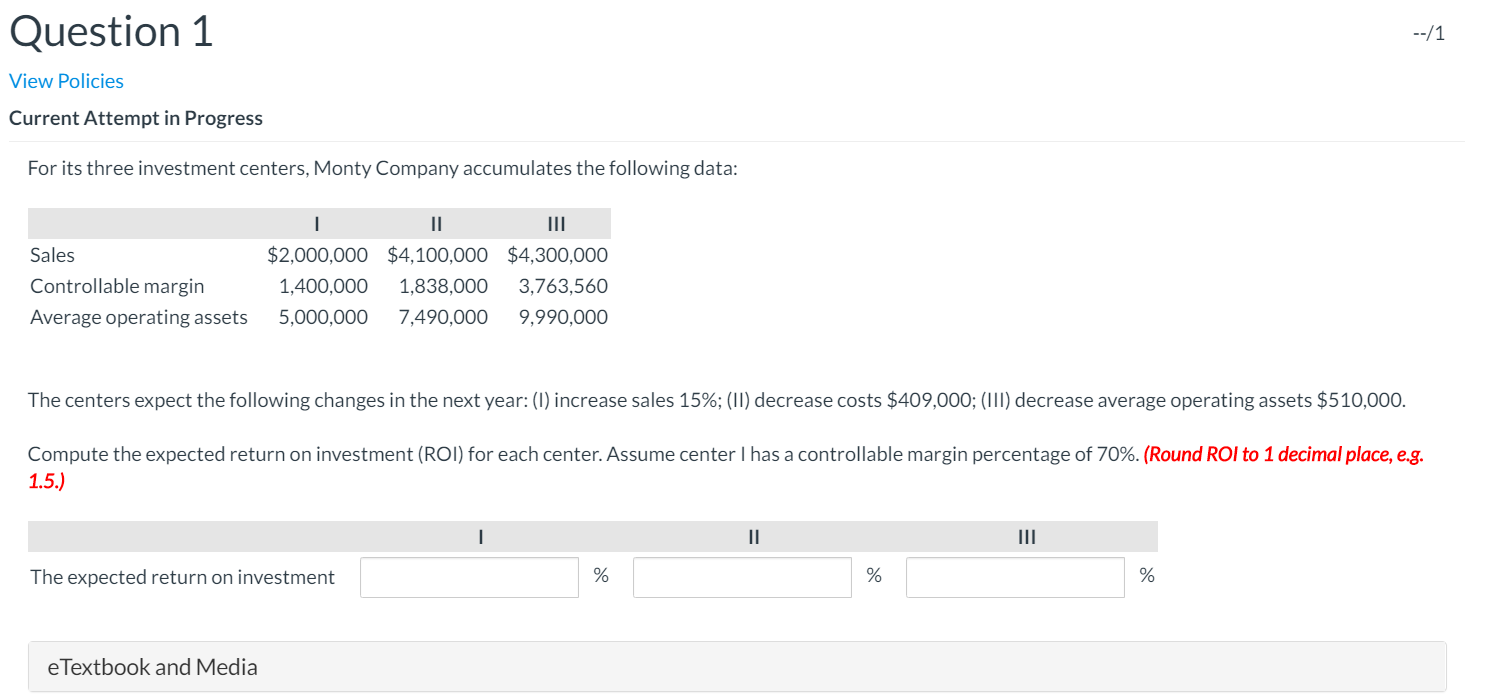Screen dimensions: 1499x696
Task: Click column header I in the data table
Action: (317, 223)
